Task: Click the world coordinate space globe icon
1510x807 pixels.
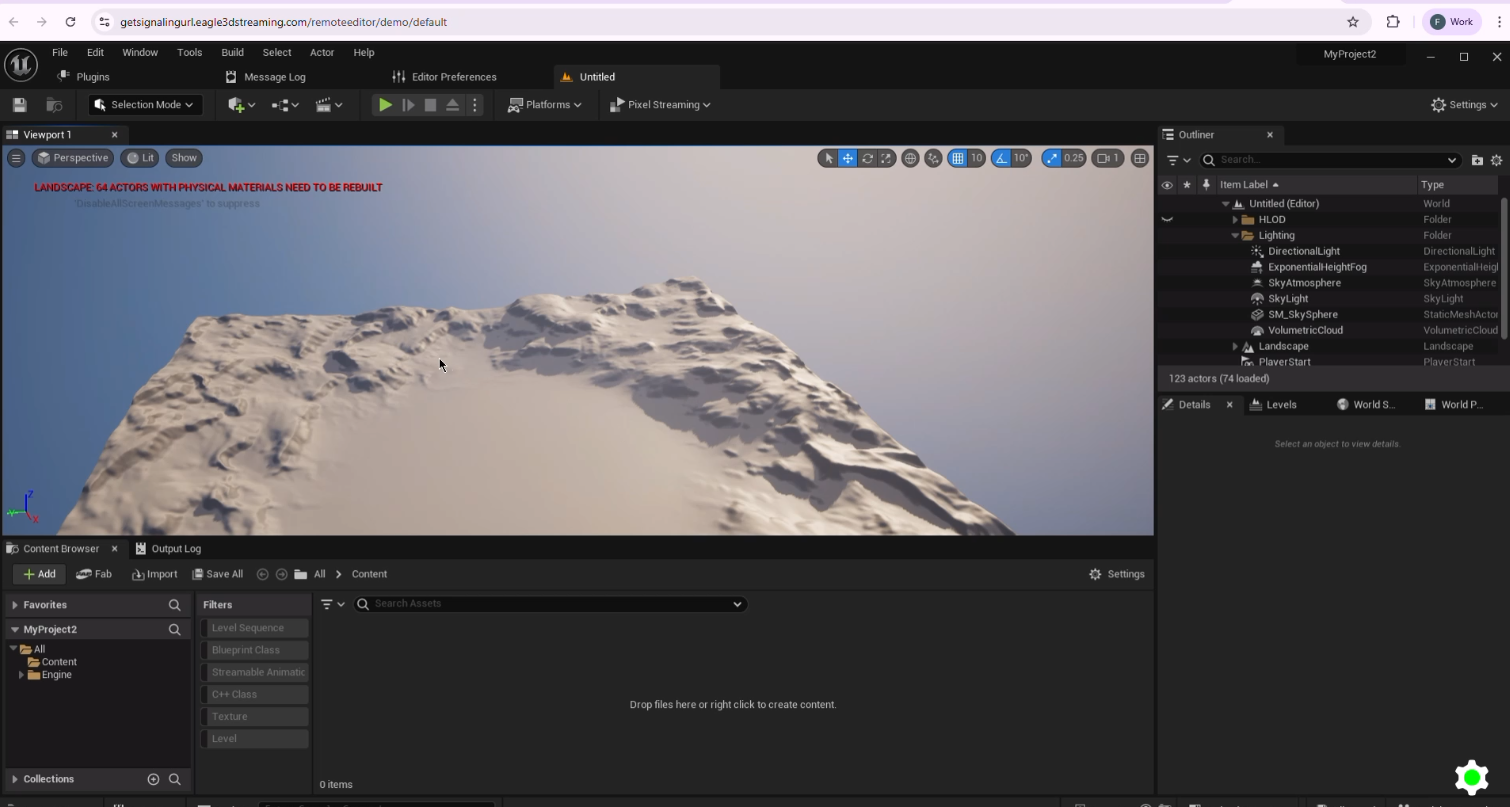Action: click(x=910, y=158)
